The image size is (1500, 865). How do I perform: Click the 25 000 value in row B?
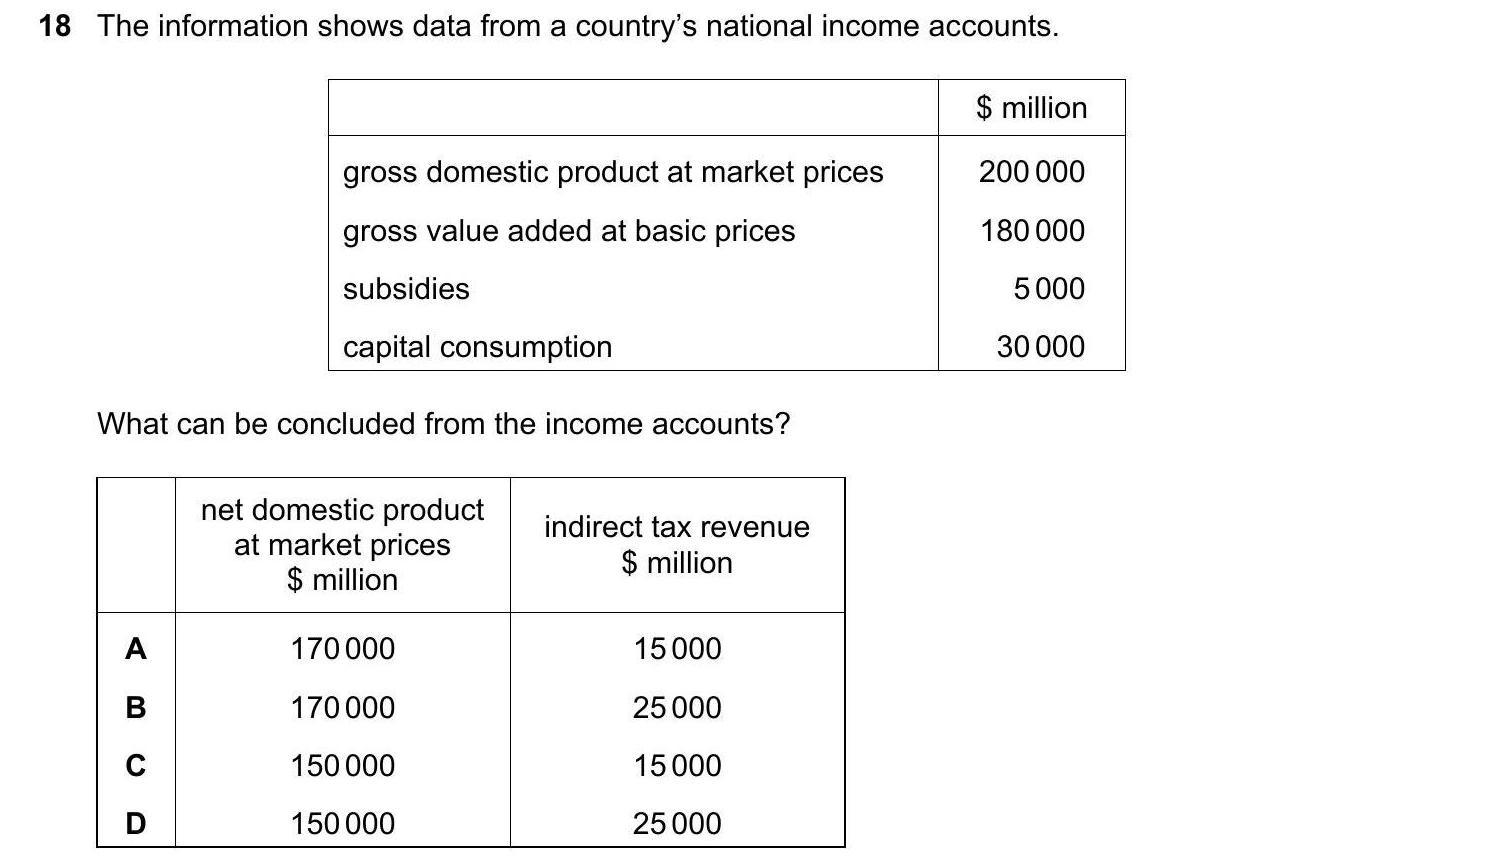click(x=677, y=708)
